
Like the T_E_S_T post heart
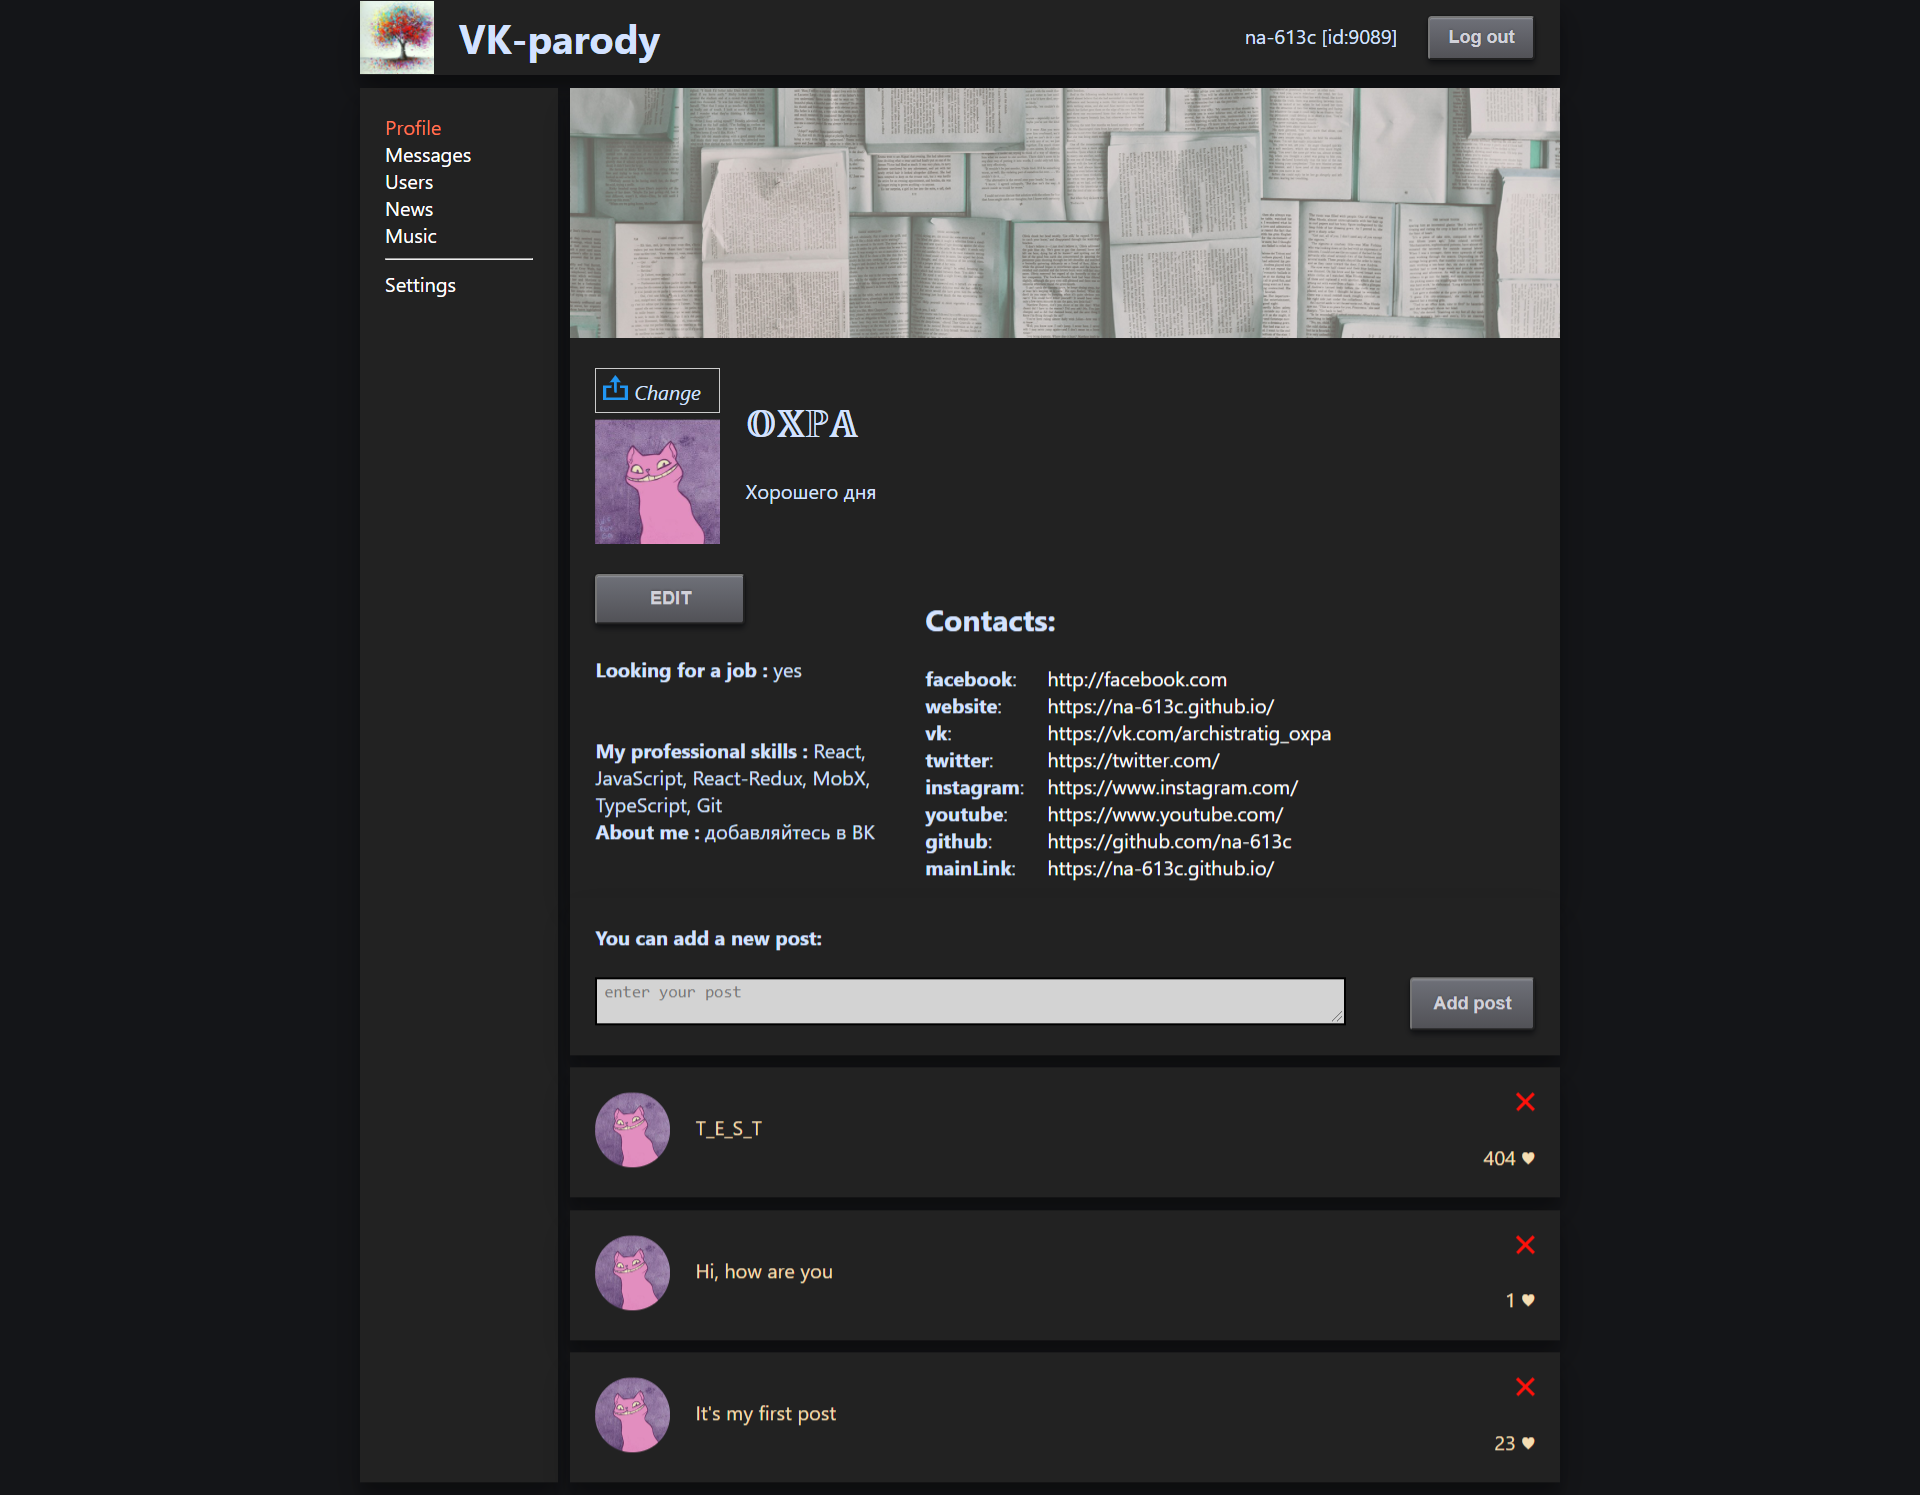1528,1158
